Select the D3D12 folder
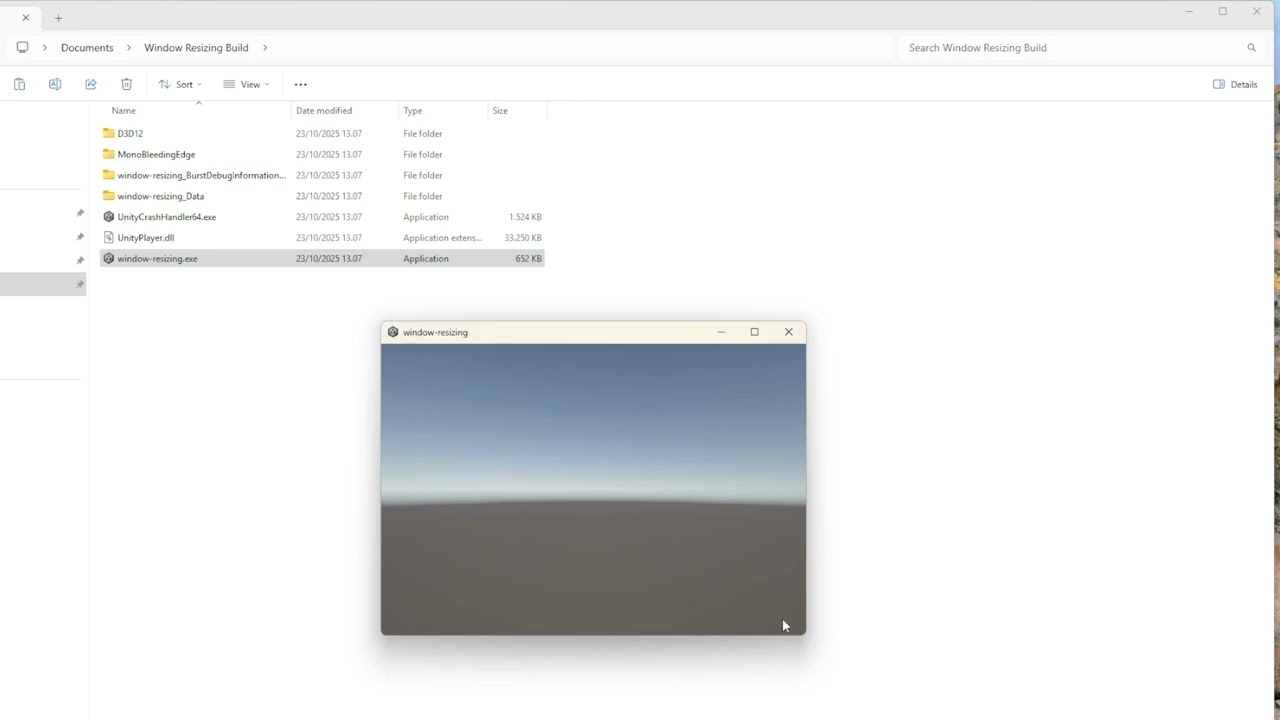1280x720 pixels. [130, 133]
